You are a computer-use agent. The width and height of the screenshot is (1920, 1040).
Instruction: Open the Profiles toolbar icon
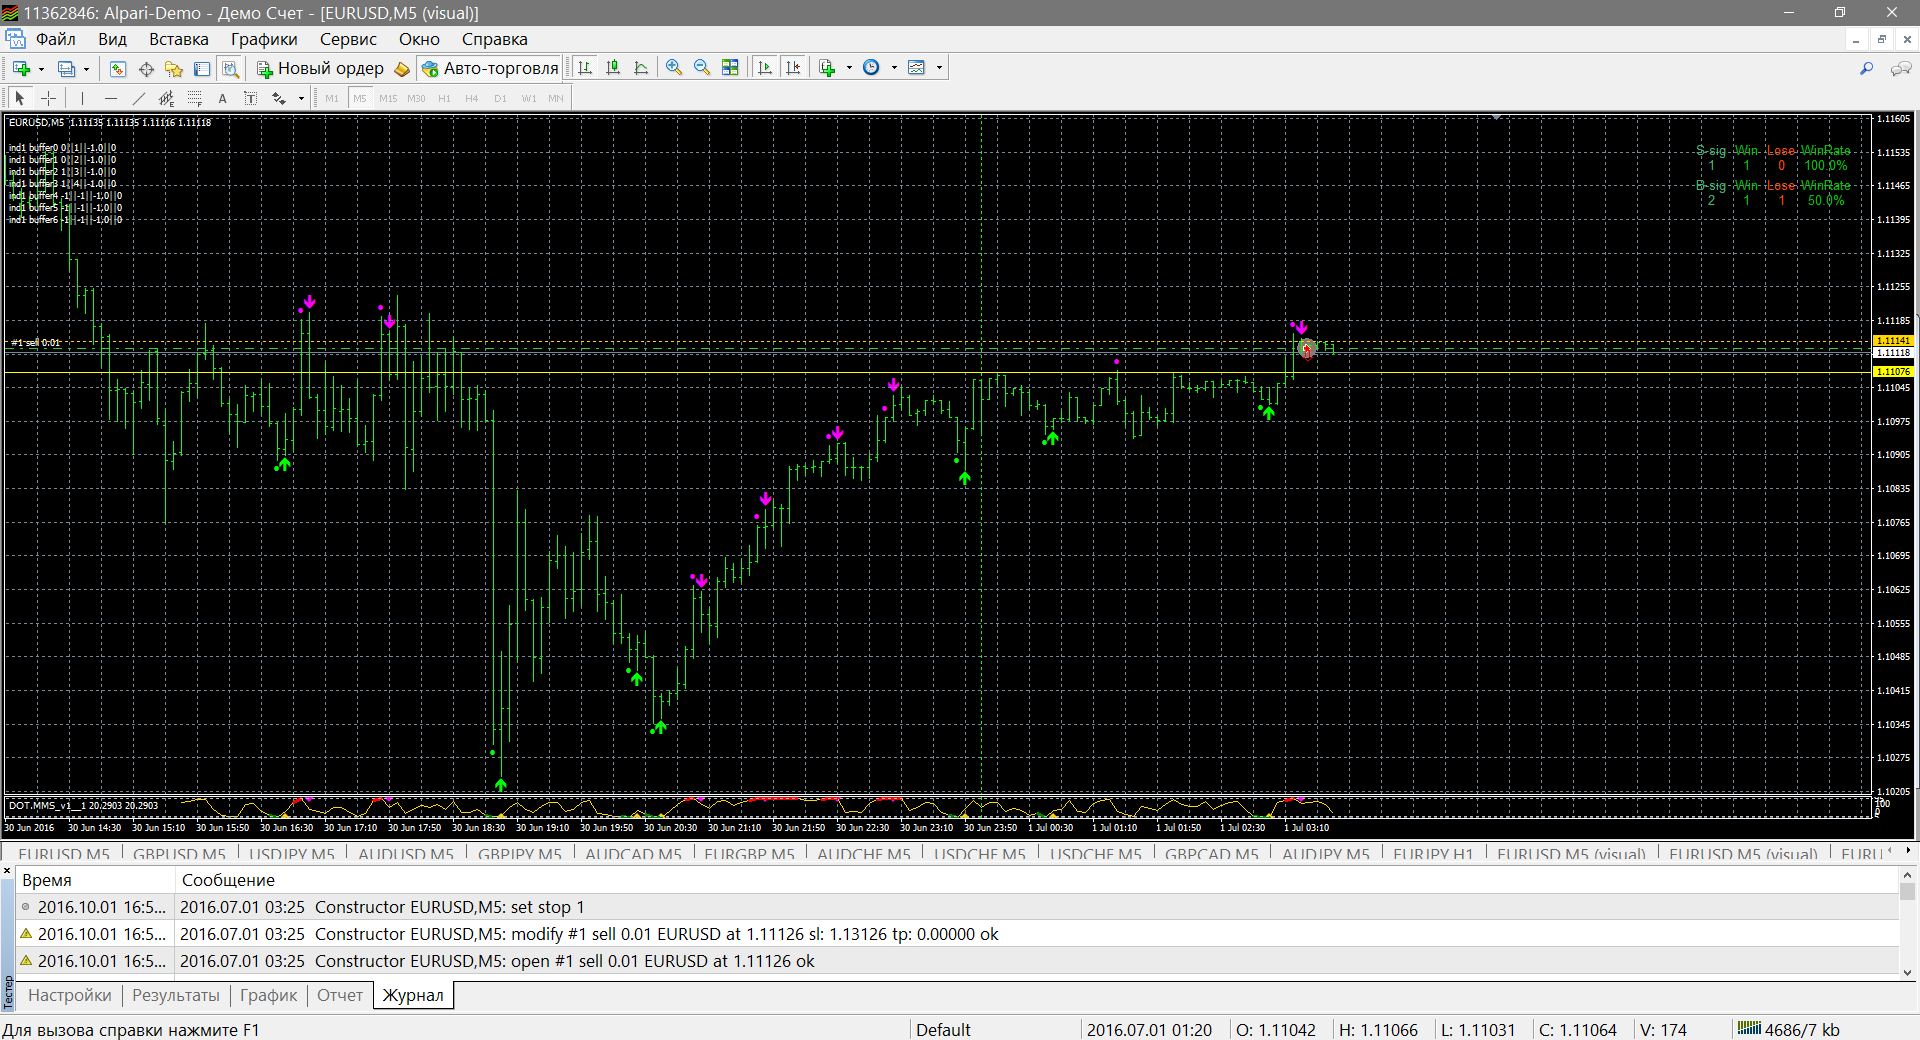(x=66, y=68)
